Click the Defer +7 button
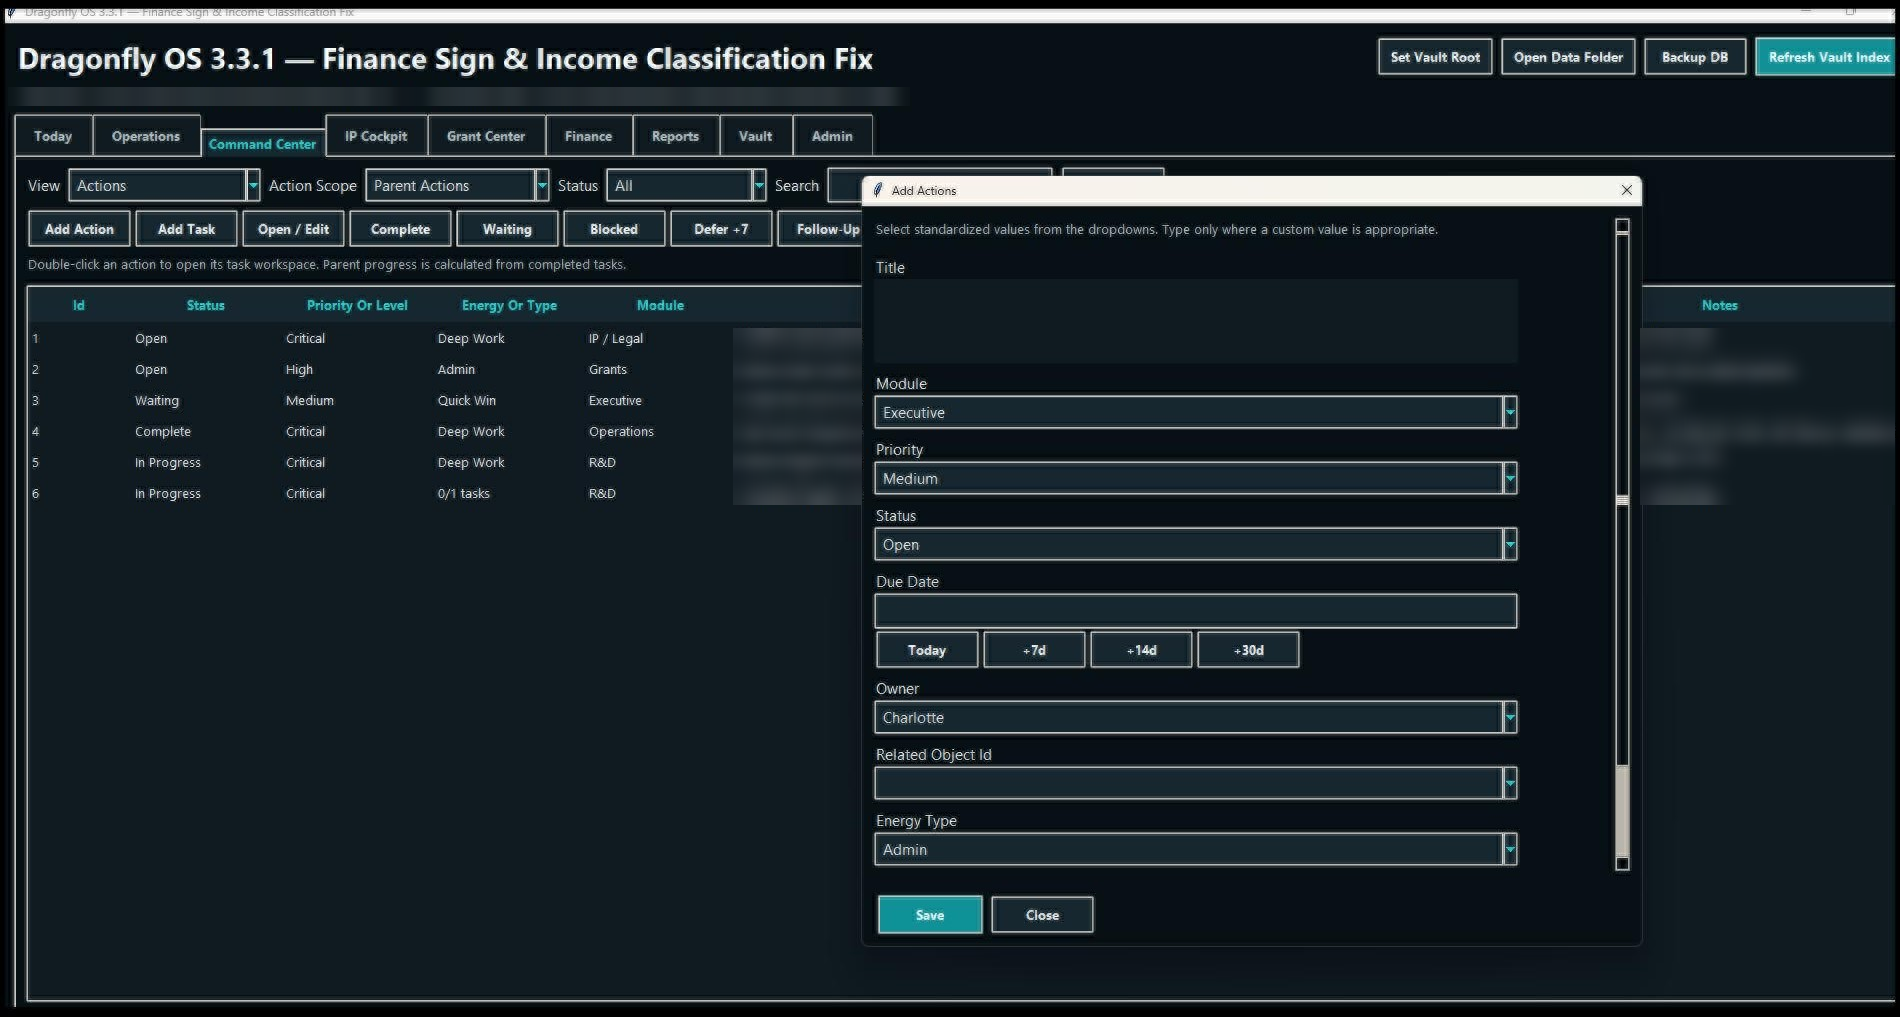 pyautogui.click(x=721, y=229)
